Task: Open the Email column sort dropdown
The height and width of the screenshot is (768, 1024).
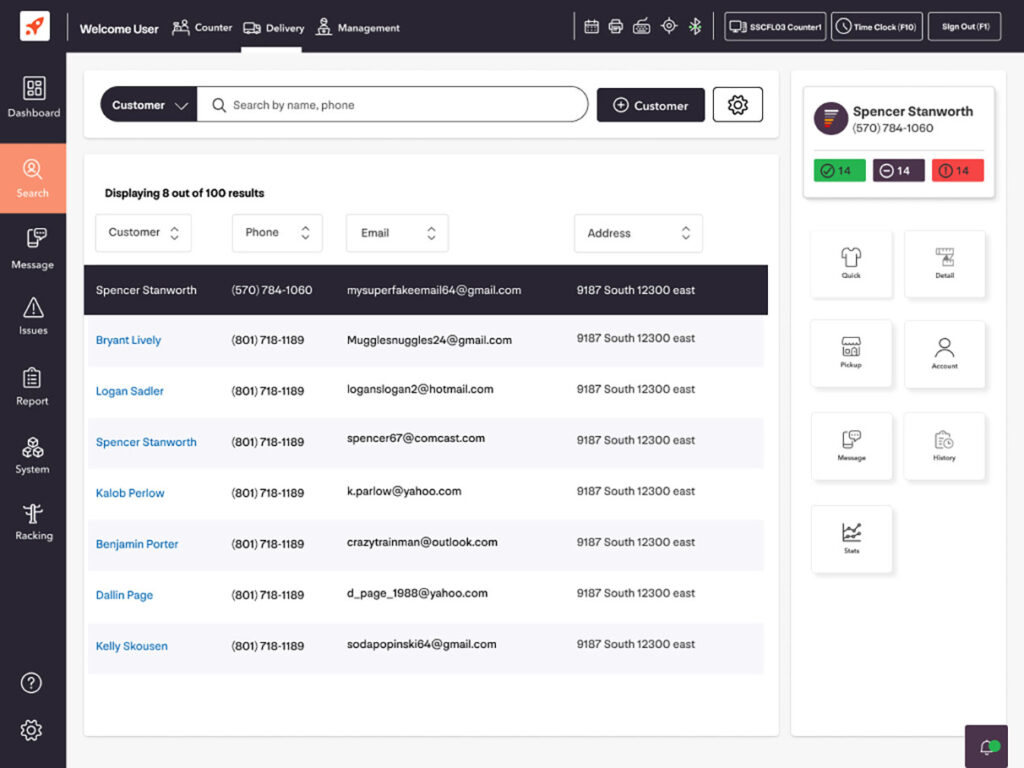Action: [397, 233]
